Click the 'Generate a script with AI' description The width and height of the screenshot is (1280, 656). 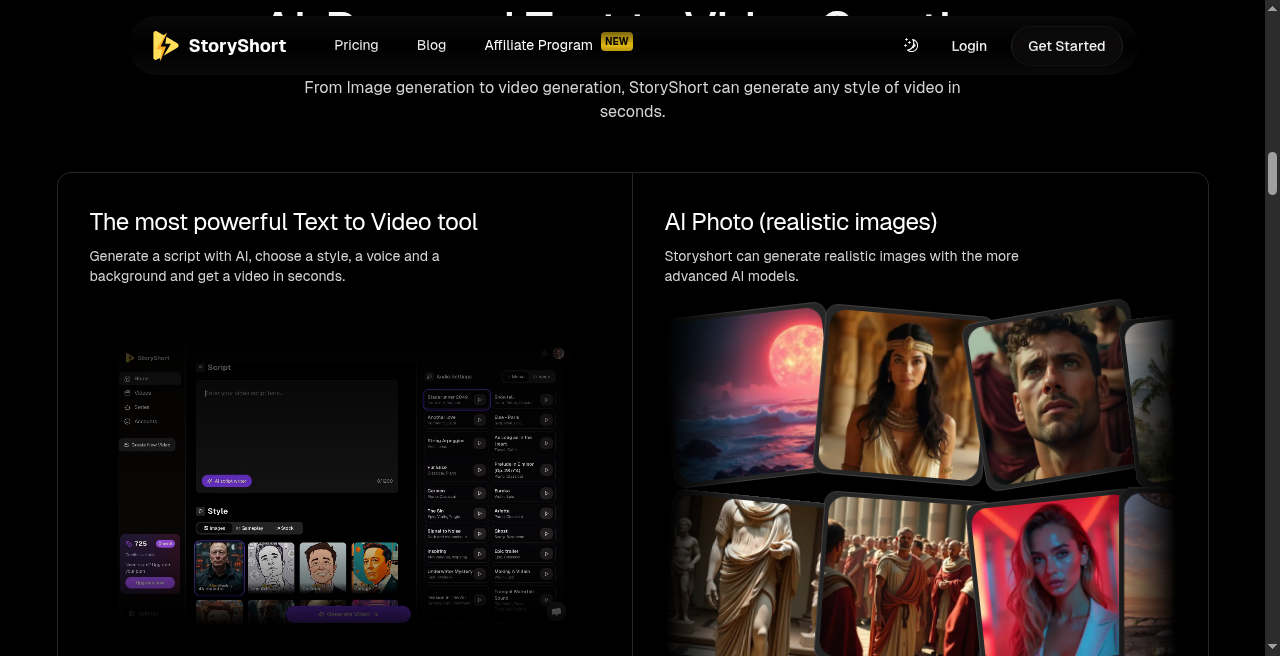(x=265, y=266)
